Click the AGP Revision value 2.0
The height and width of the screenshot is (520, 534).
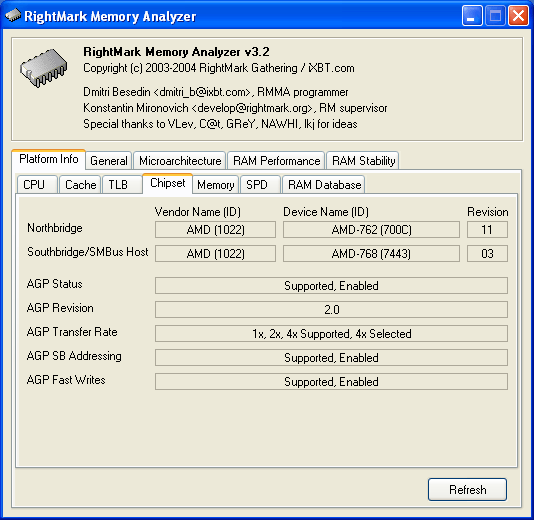click(331, 310)
